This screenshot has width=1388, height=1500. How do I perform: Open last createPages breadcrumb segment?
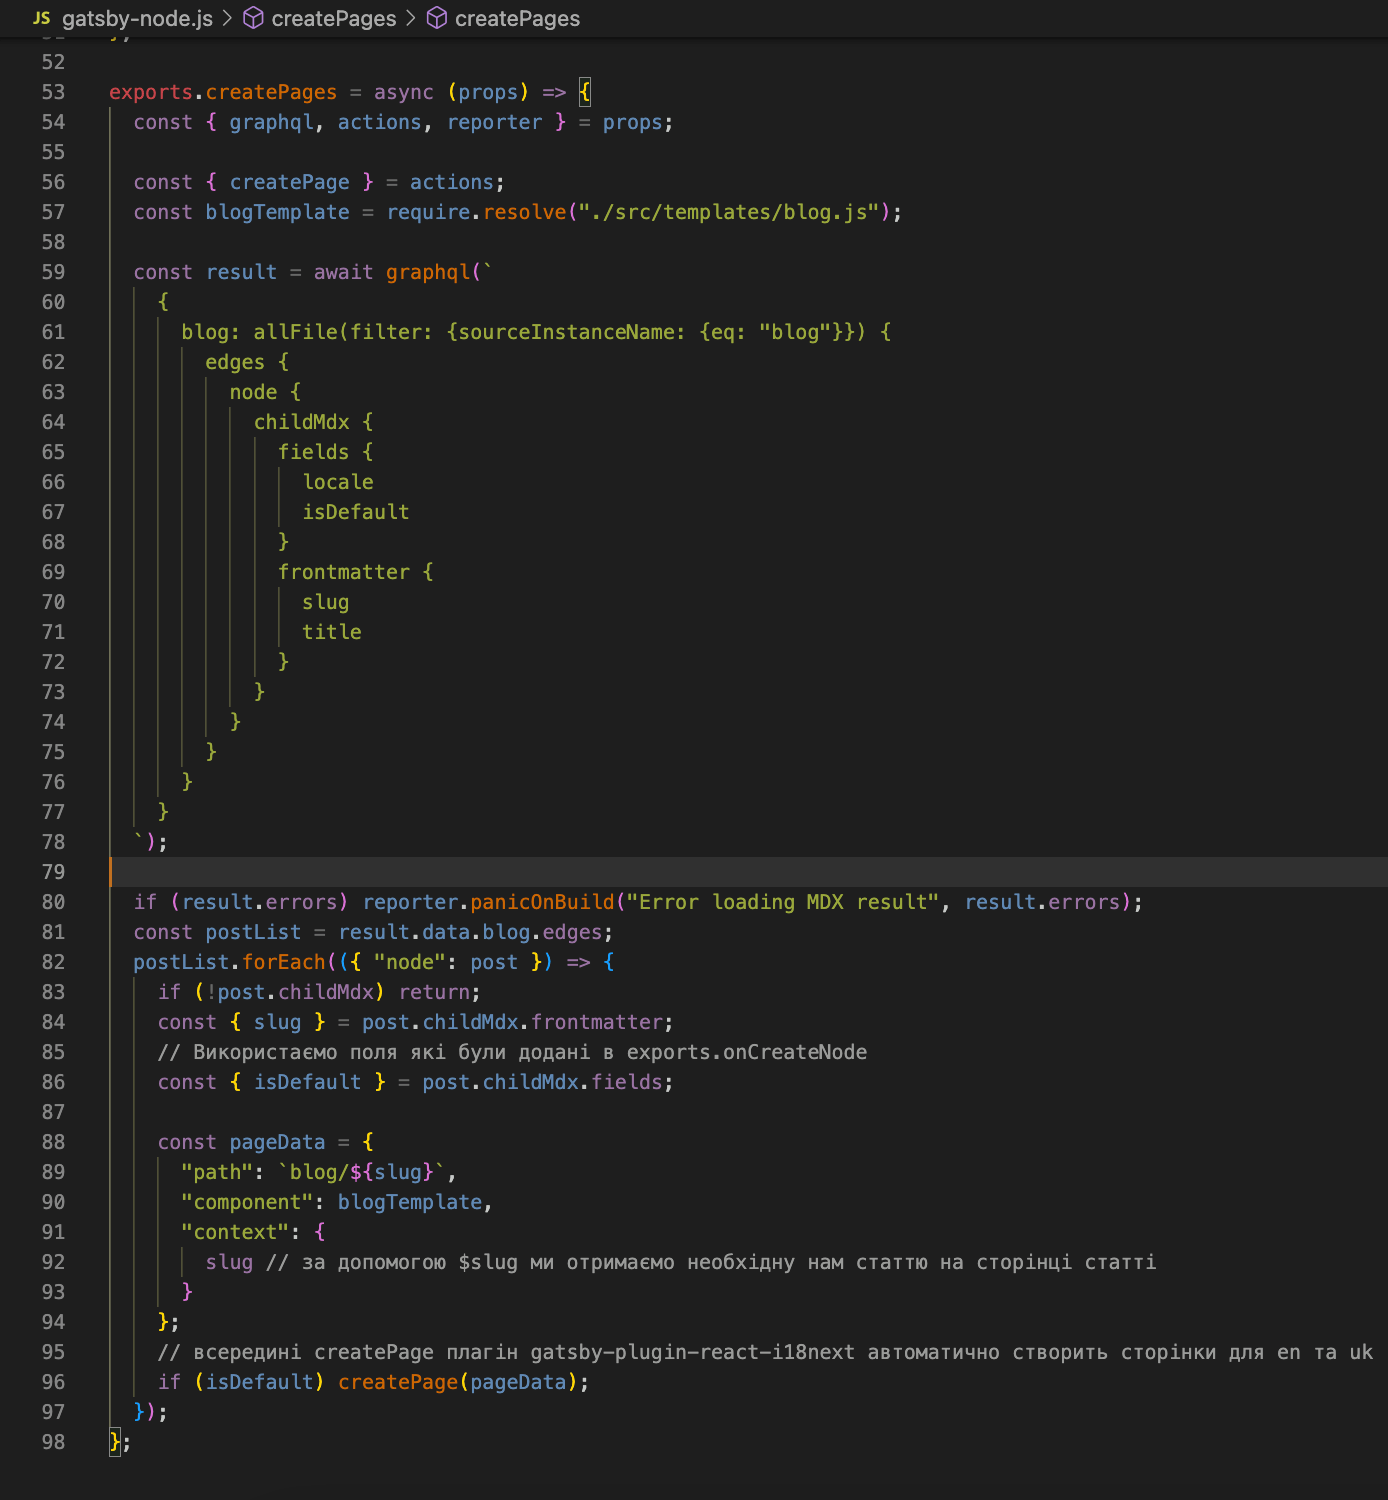[517, 19]
